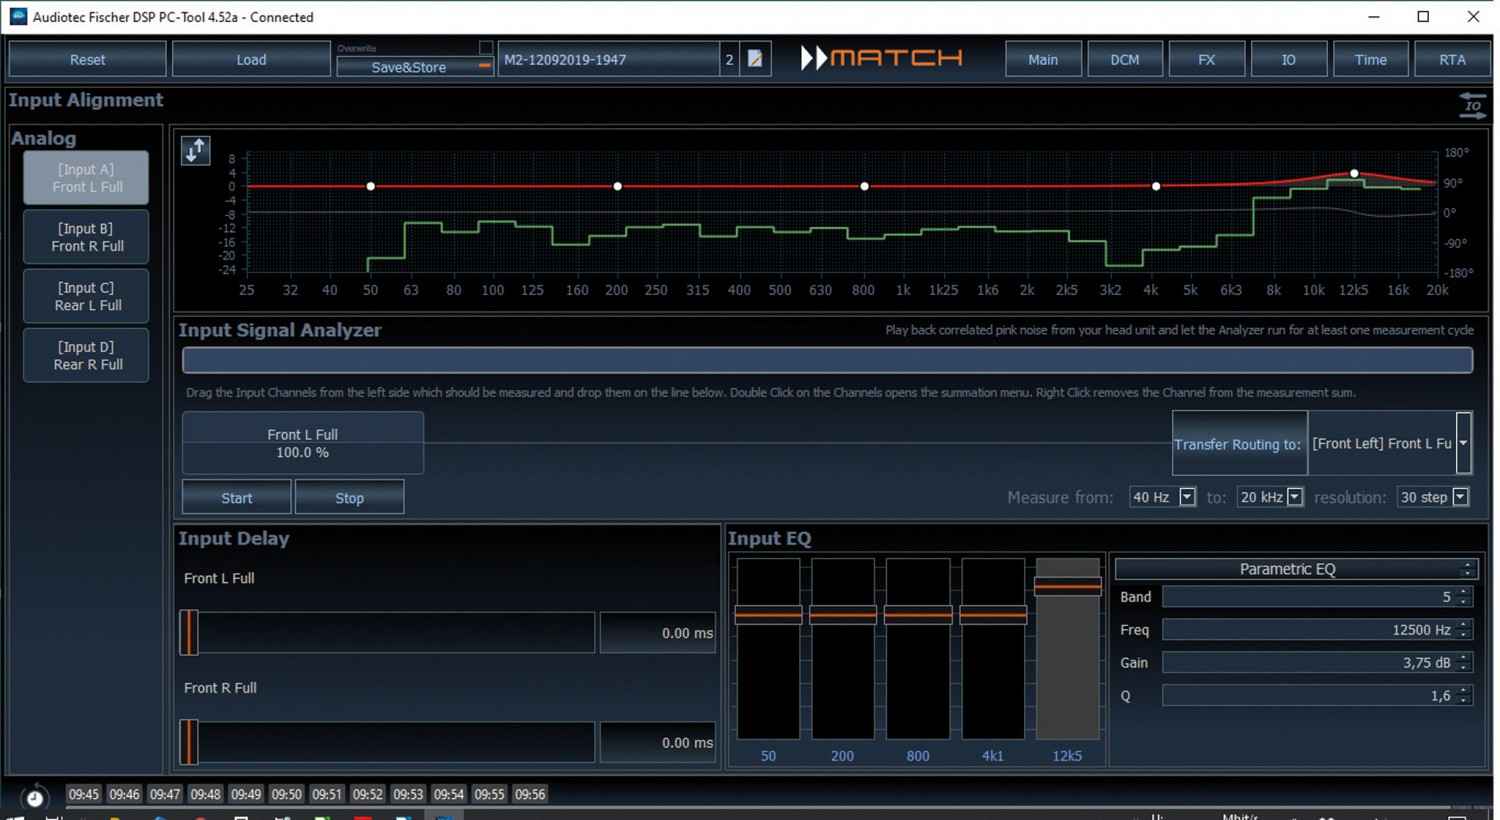
Task: Click the history clock icon at bottom left
Action: click(35, 797)
